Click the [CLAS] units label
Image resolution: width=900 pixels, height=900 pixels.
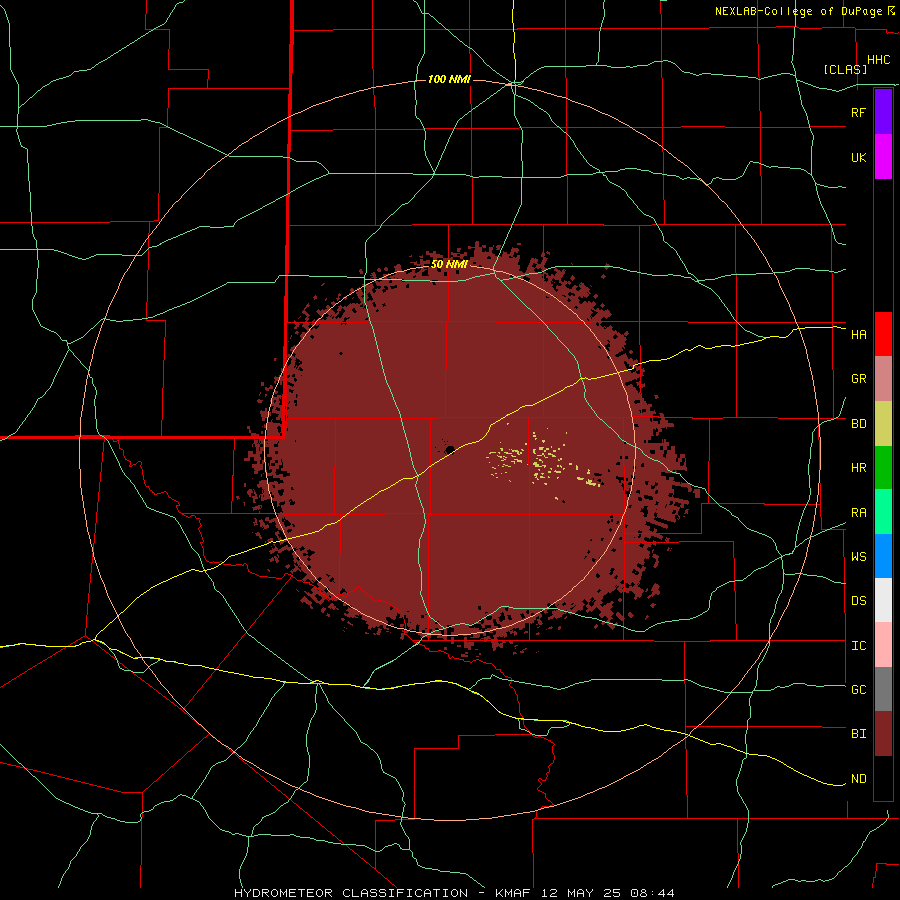click(x=845, y=69)
